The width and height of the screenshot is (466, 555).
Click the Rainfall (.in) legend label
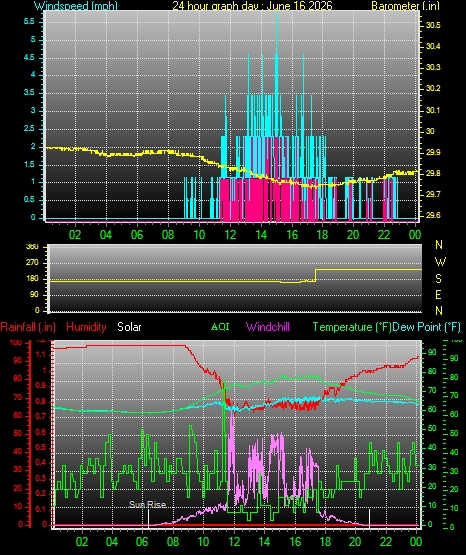point(28,327)
